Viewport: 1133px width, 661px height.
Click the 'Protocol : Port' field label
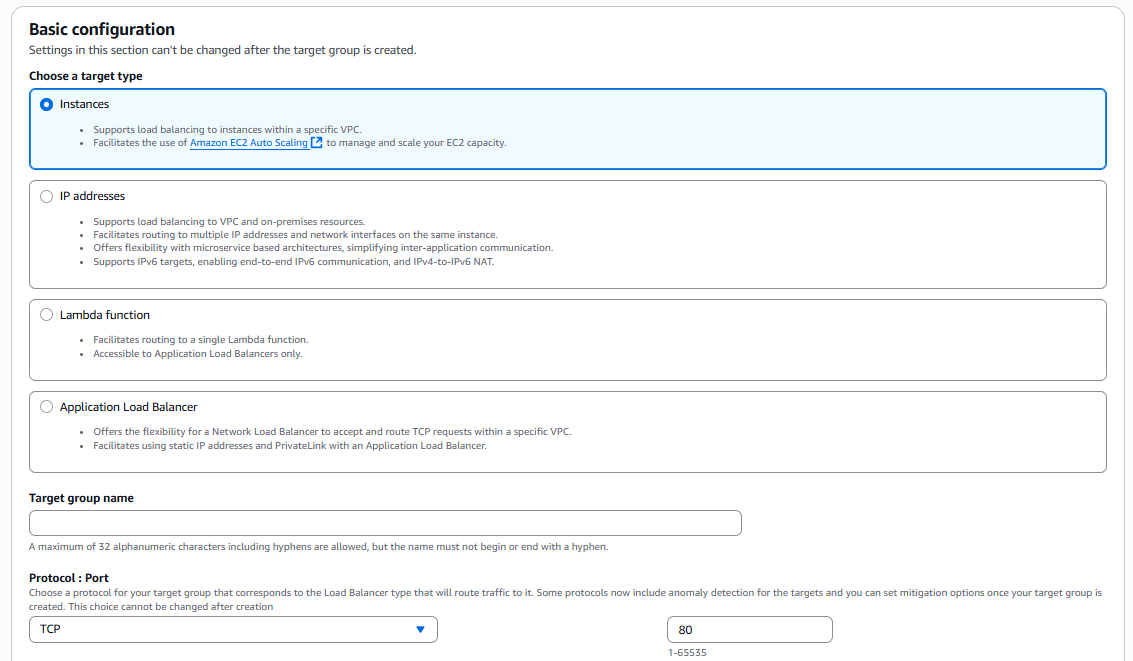(69, 578)
